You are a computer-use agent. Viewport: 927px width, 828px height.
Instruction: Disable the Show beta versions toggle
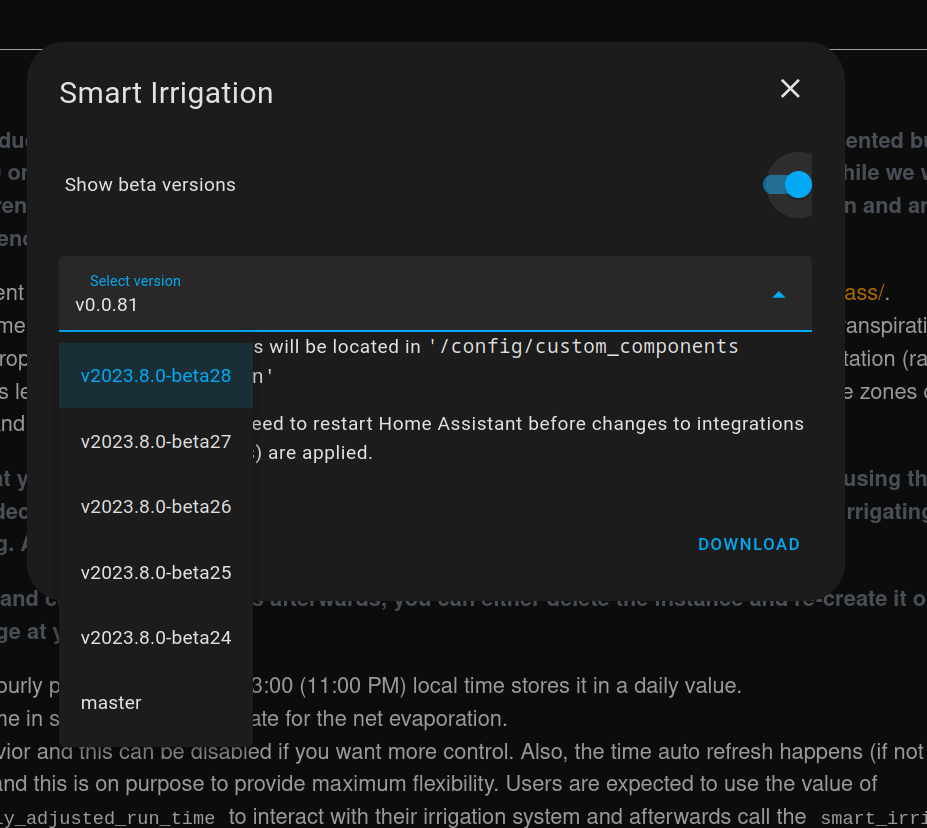pos(787,185)
